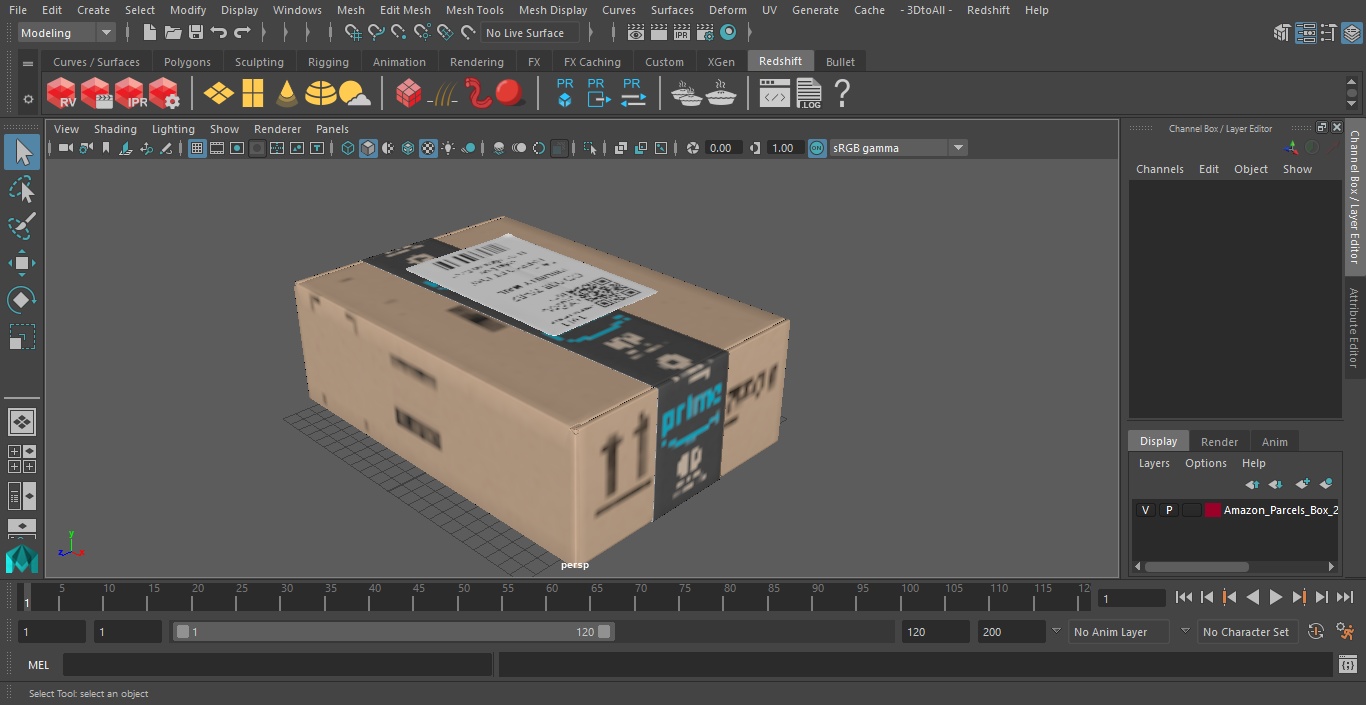Open the Mesh Tools menu
This screenshot has width=1366, height=705.
[474, 10]
